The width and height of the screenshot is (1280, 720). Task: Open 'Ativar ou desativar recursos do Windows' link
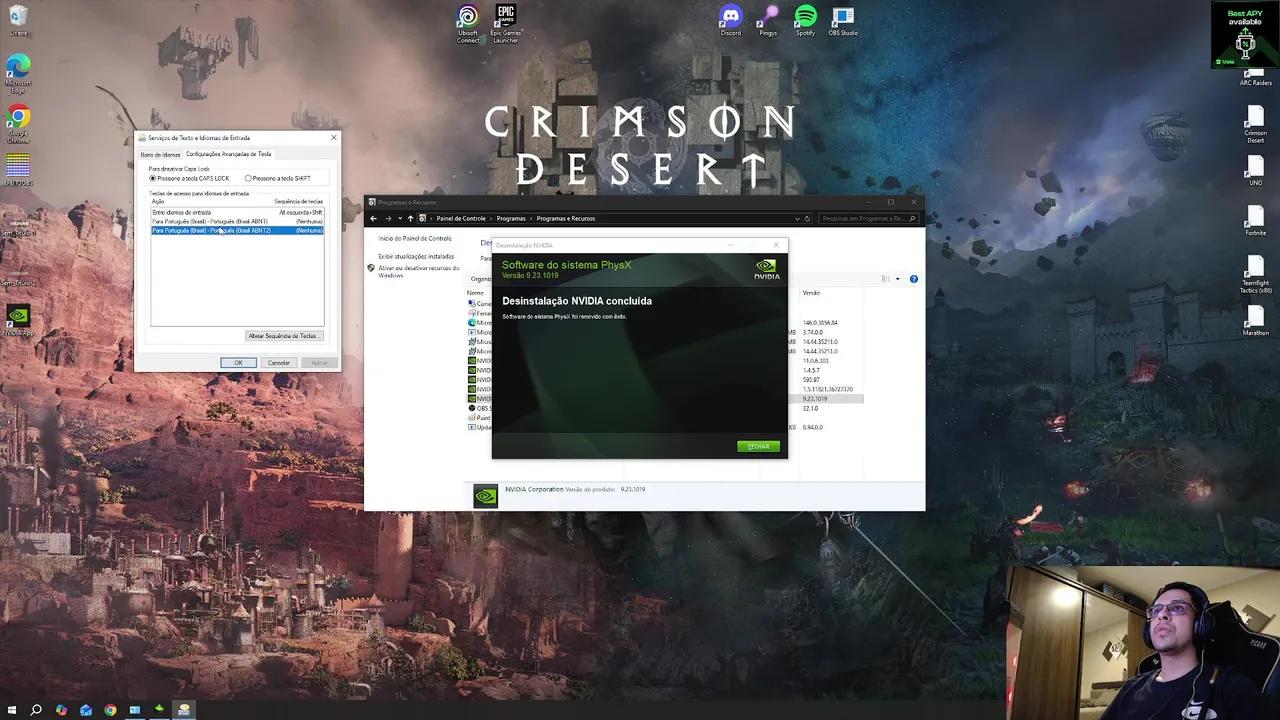tap(418, 271)
